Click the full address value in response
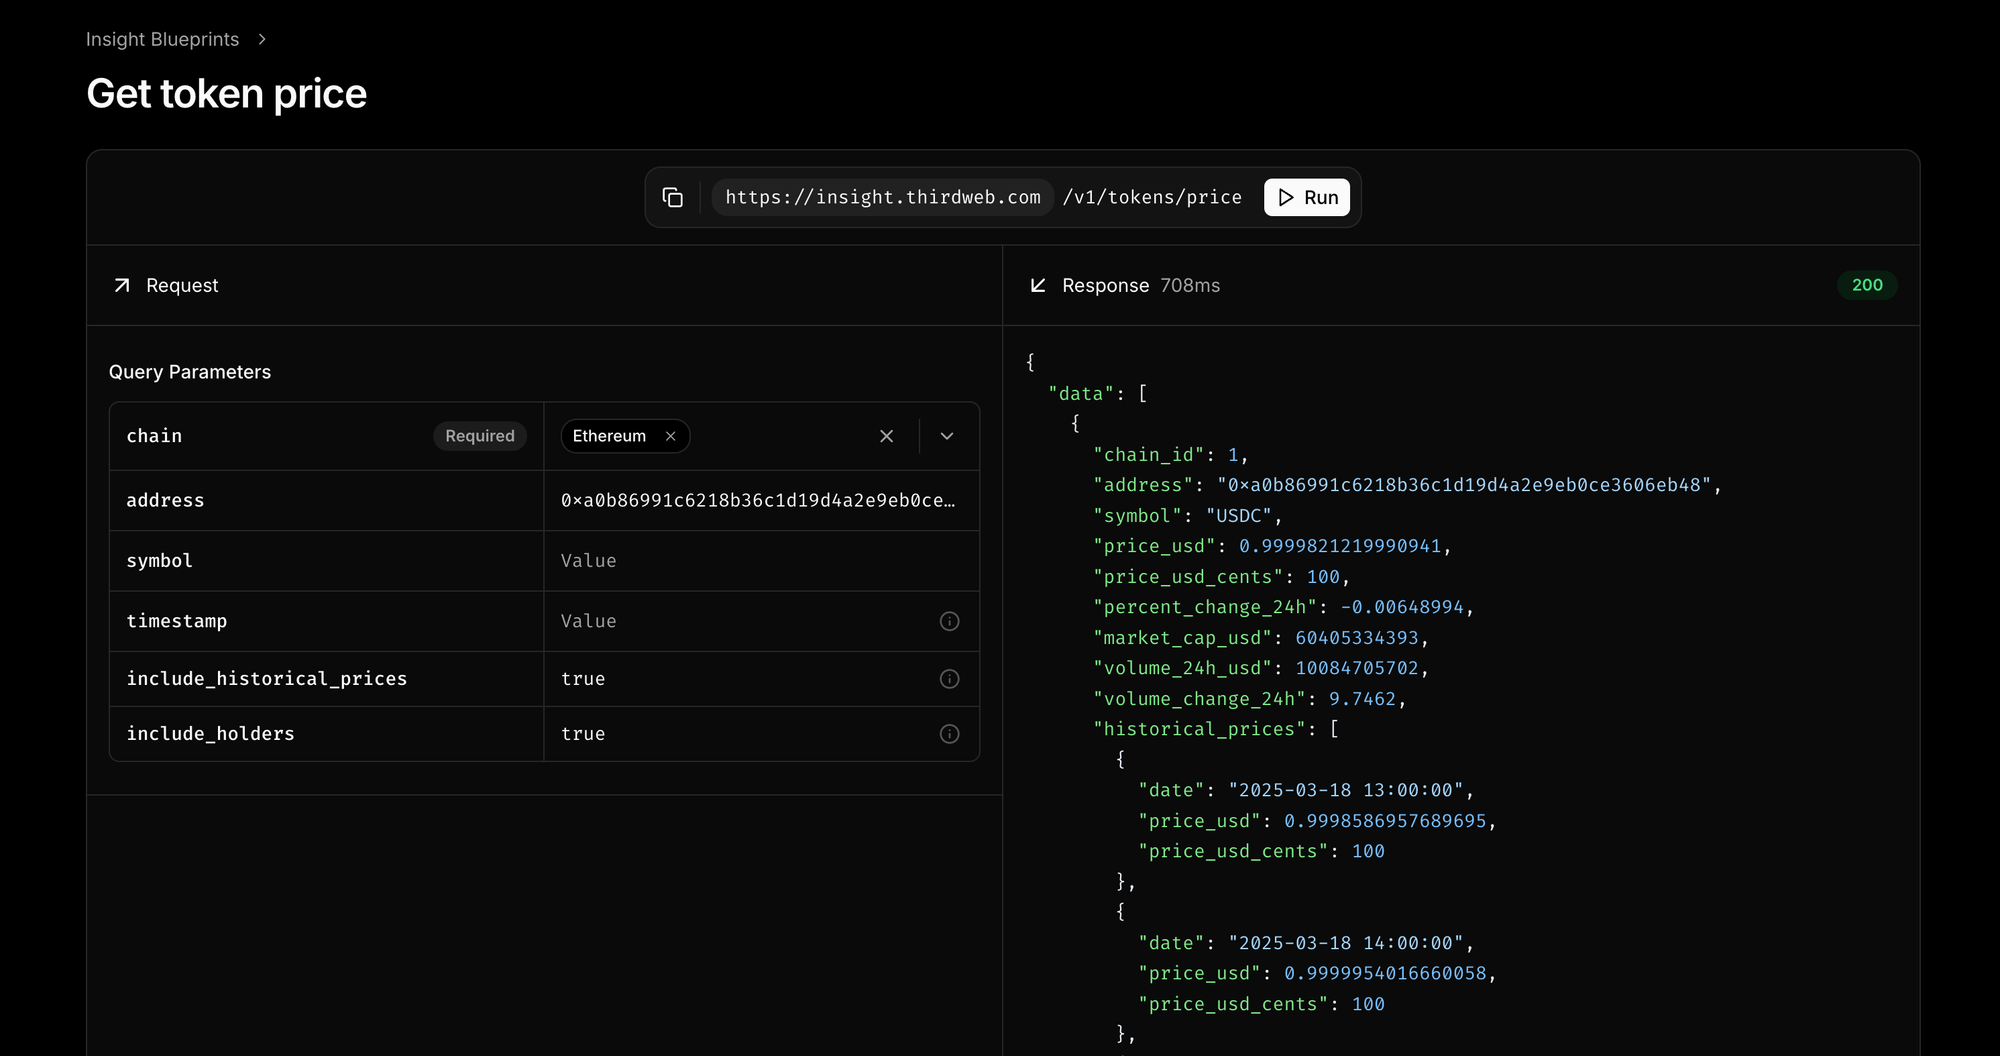Image resolution: width=2000 pixels, height=1056 pixels. click(1464, 485)
